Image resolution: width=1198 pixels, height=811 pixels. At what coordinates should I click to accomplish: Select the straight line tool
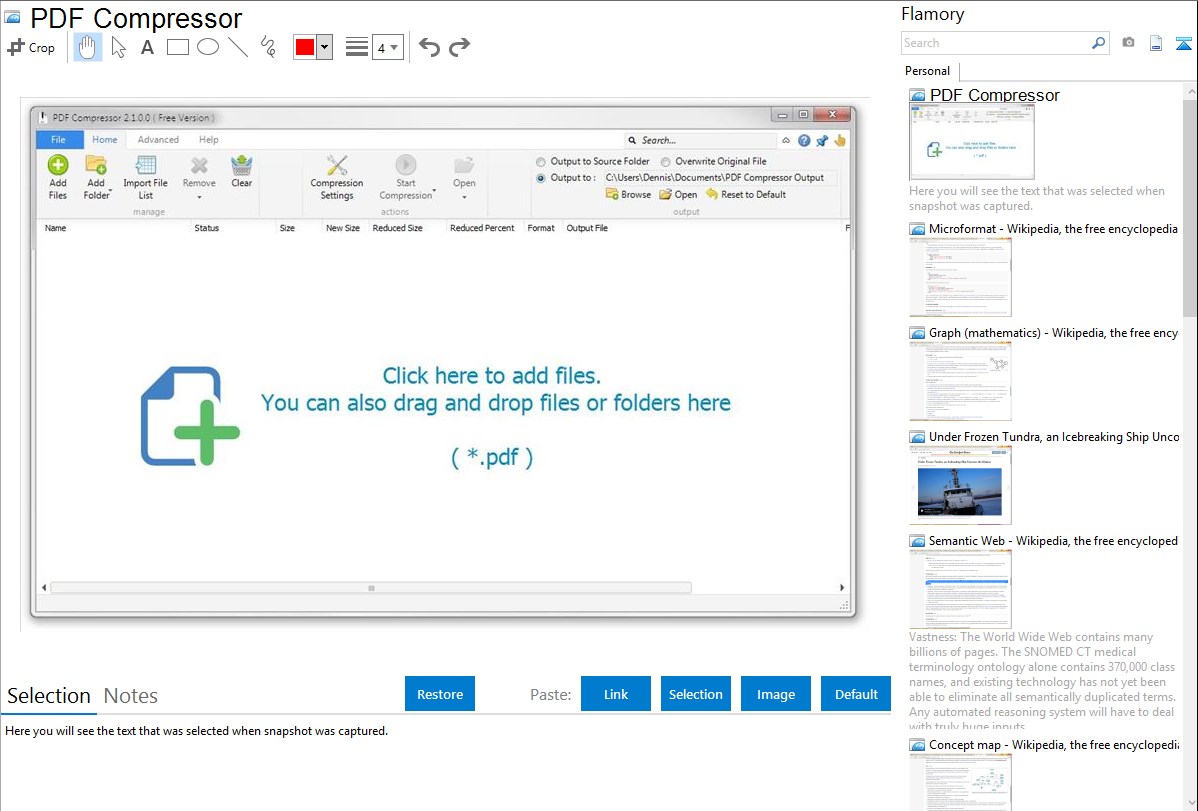tap(238, 47)
